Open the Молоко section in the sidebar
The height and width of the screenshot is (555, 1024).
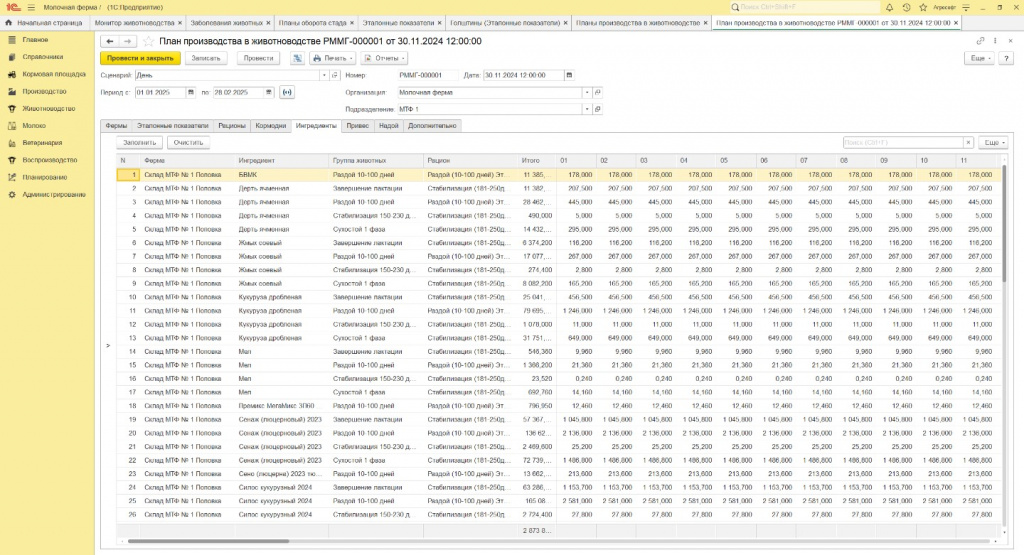click(34, 125)
